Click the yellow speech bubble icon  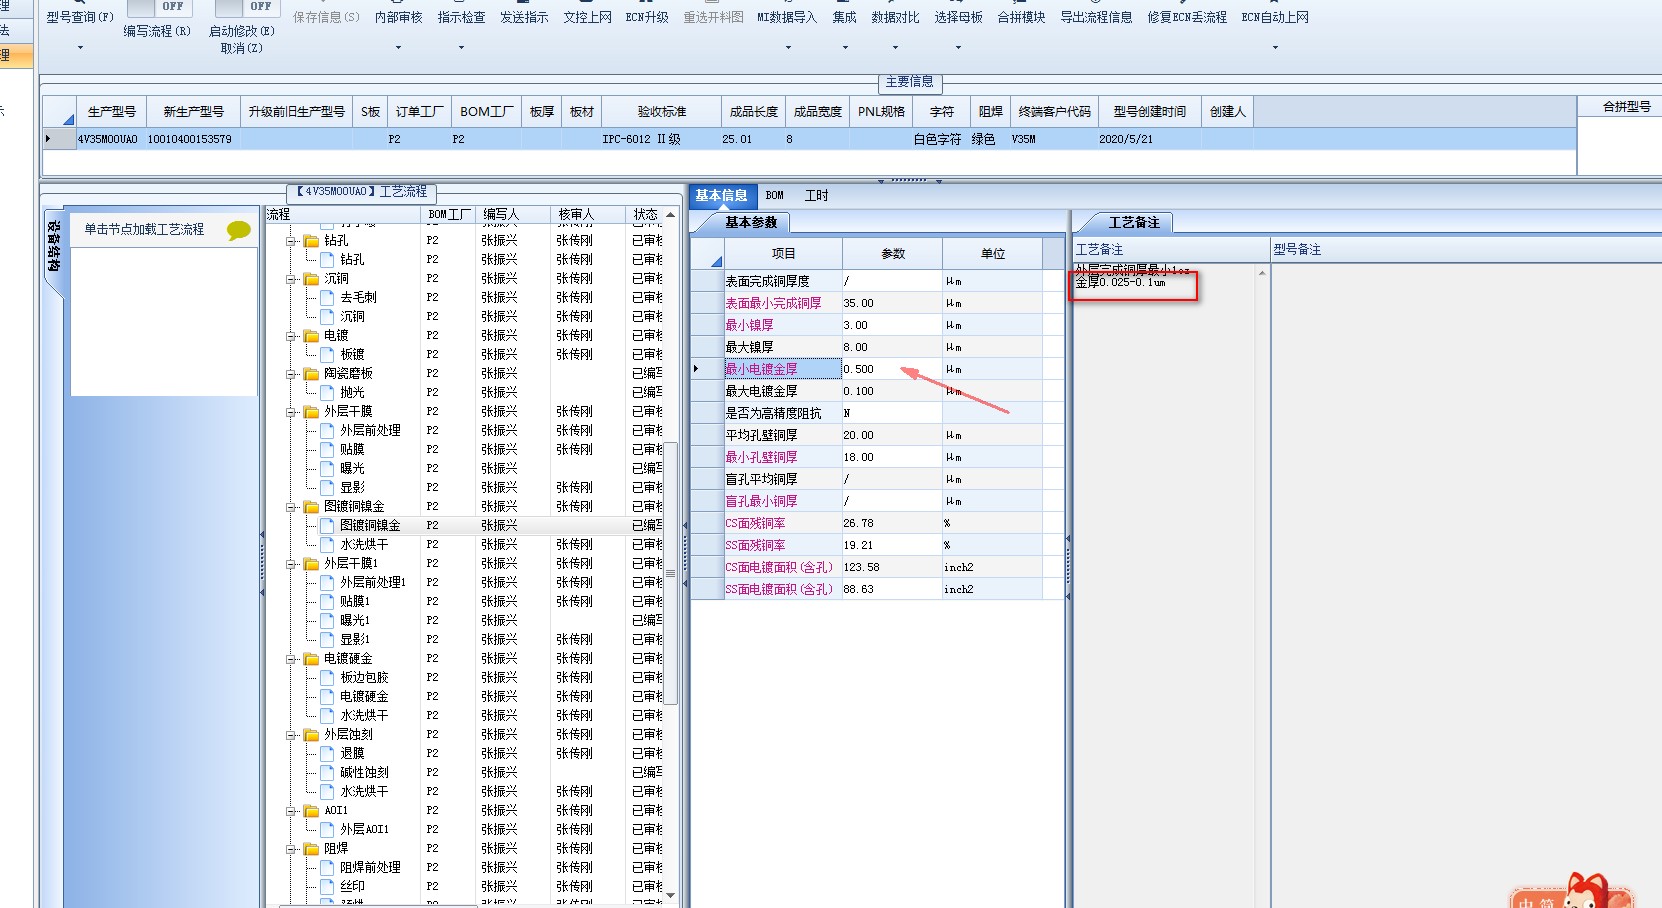(x=239, y=230)
